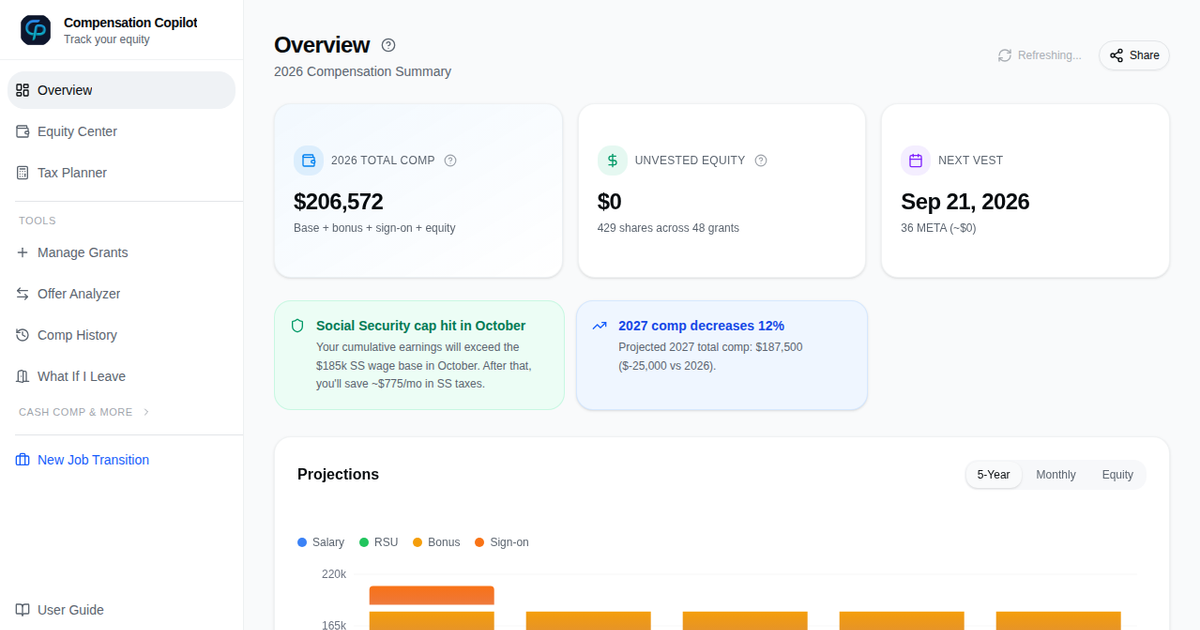Click the help icon next to Unvested Equity
The width and height of the screenshot is (1200, 630).
pos(761,160)
